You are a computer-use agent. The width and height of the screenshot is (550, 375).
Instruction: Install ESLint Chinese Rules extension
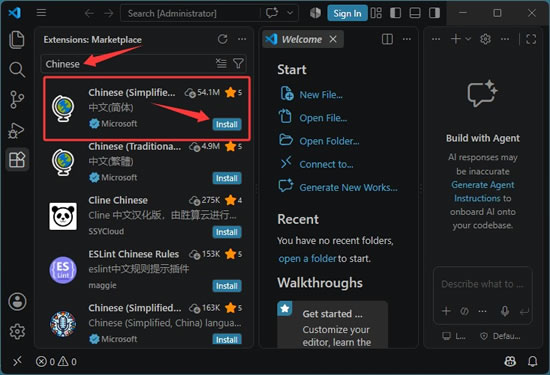point(227,286)
